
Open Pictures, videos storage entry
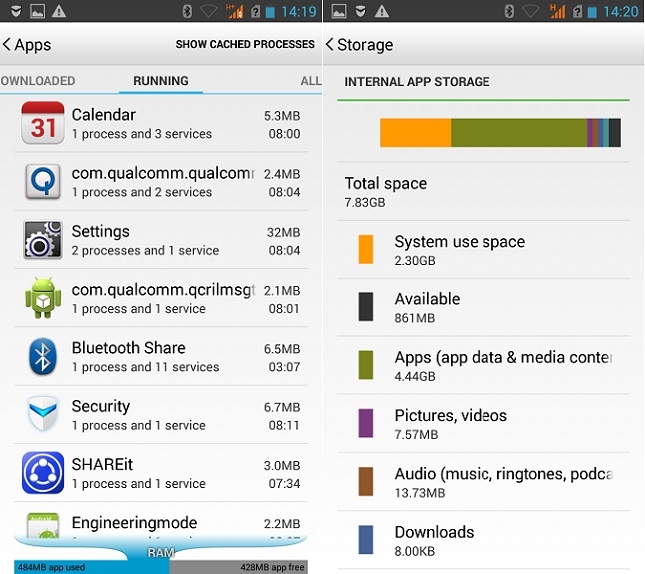pos(483,423)
